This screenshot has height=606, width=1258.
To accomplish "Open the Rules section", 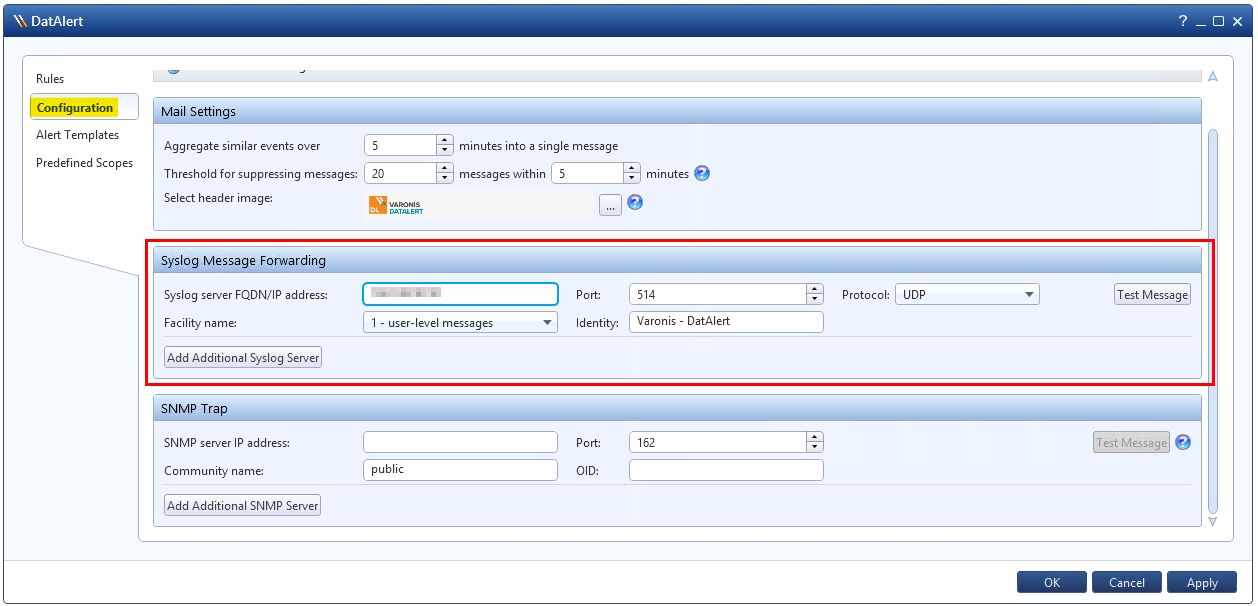I will [50, 79].
